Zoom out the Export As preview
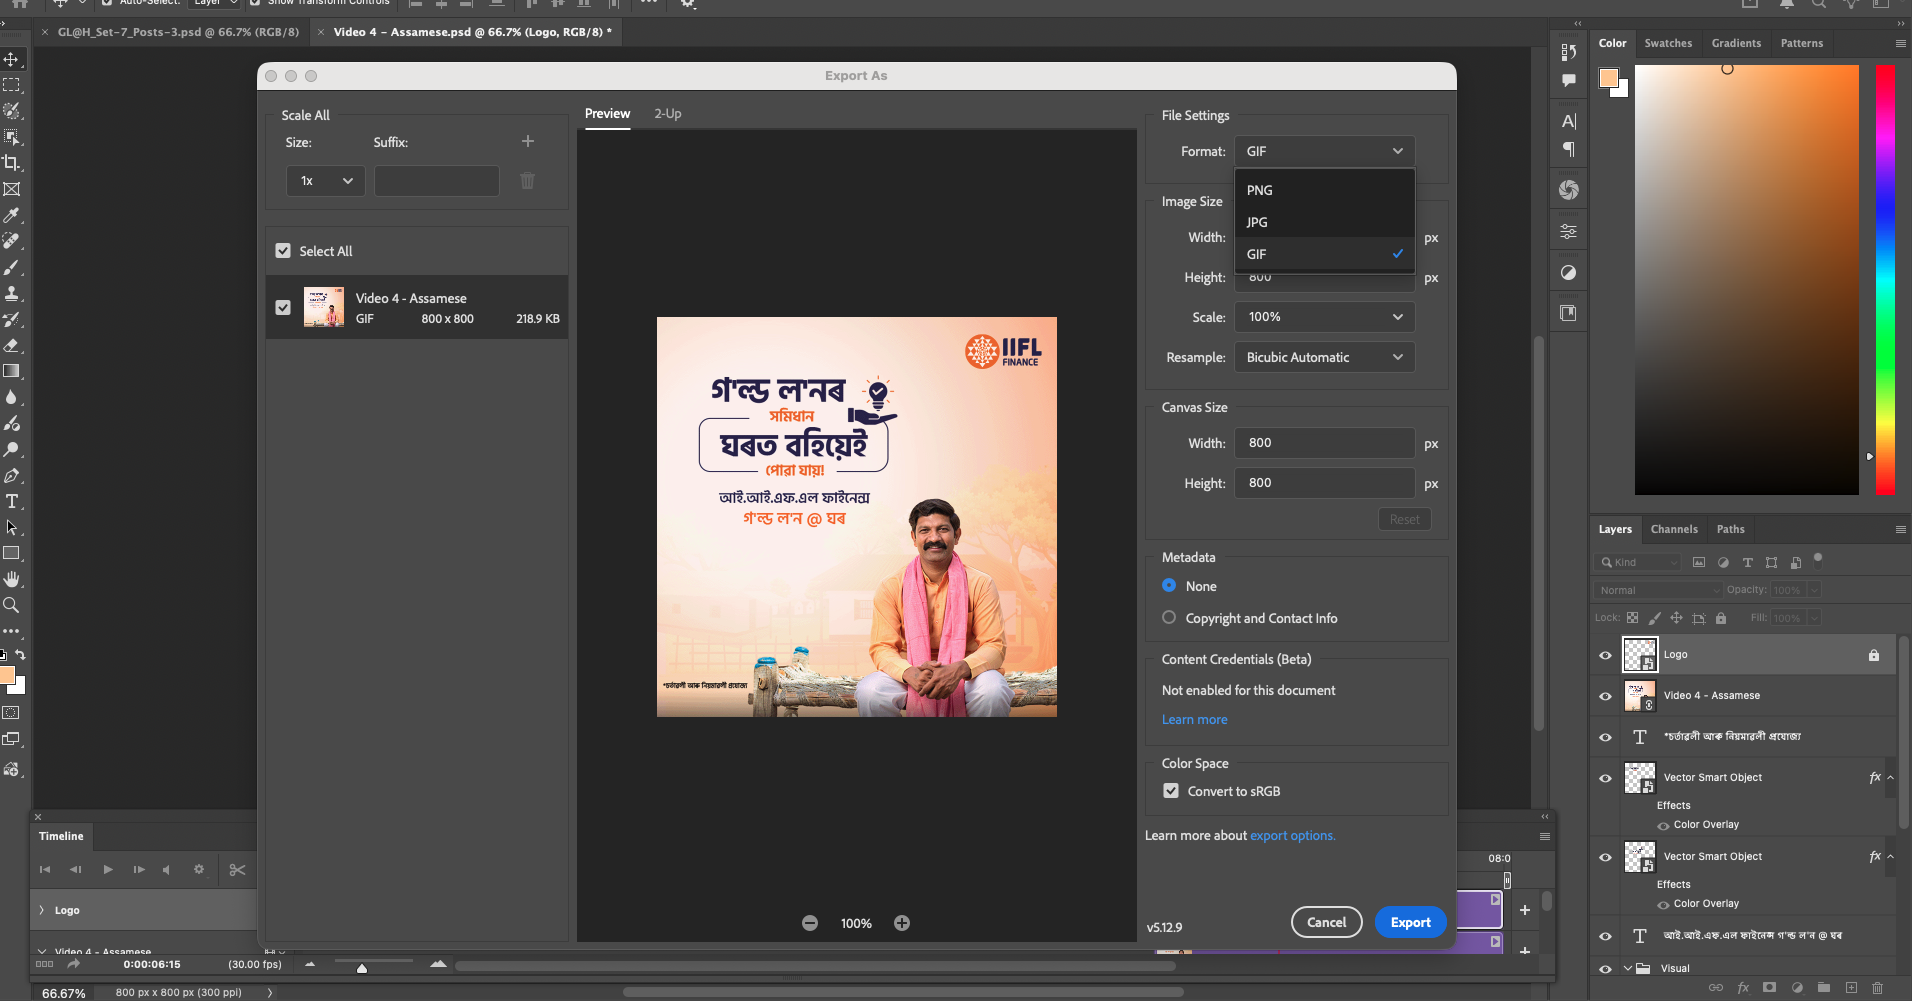 pos(810,923)
